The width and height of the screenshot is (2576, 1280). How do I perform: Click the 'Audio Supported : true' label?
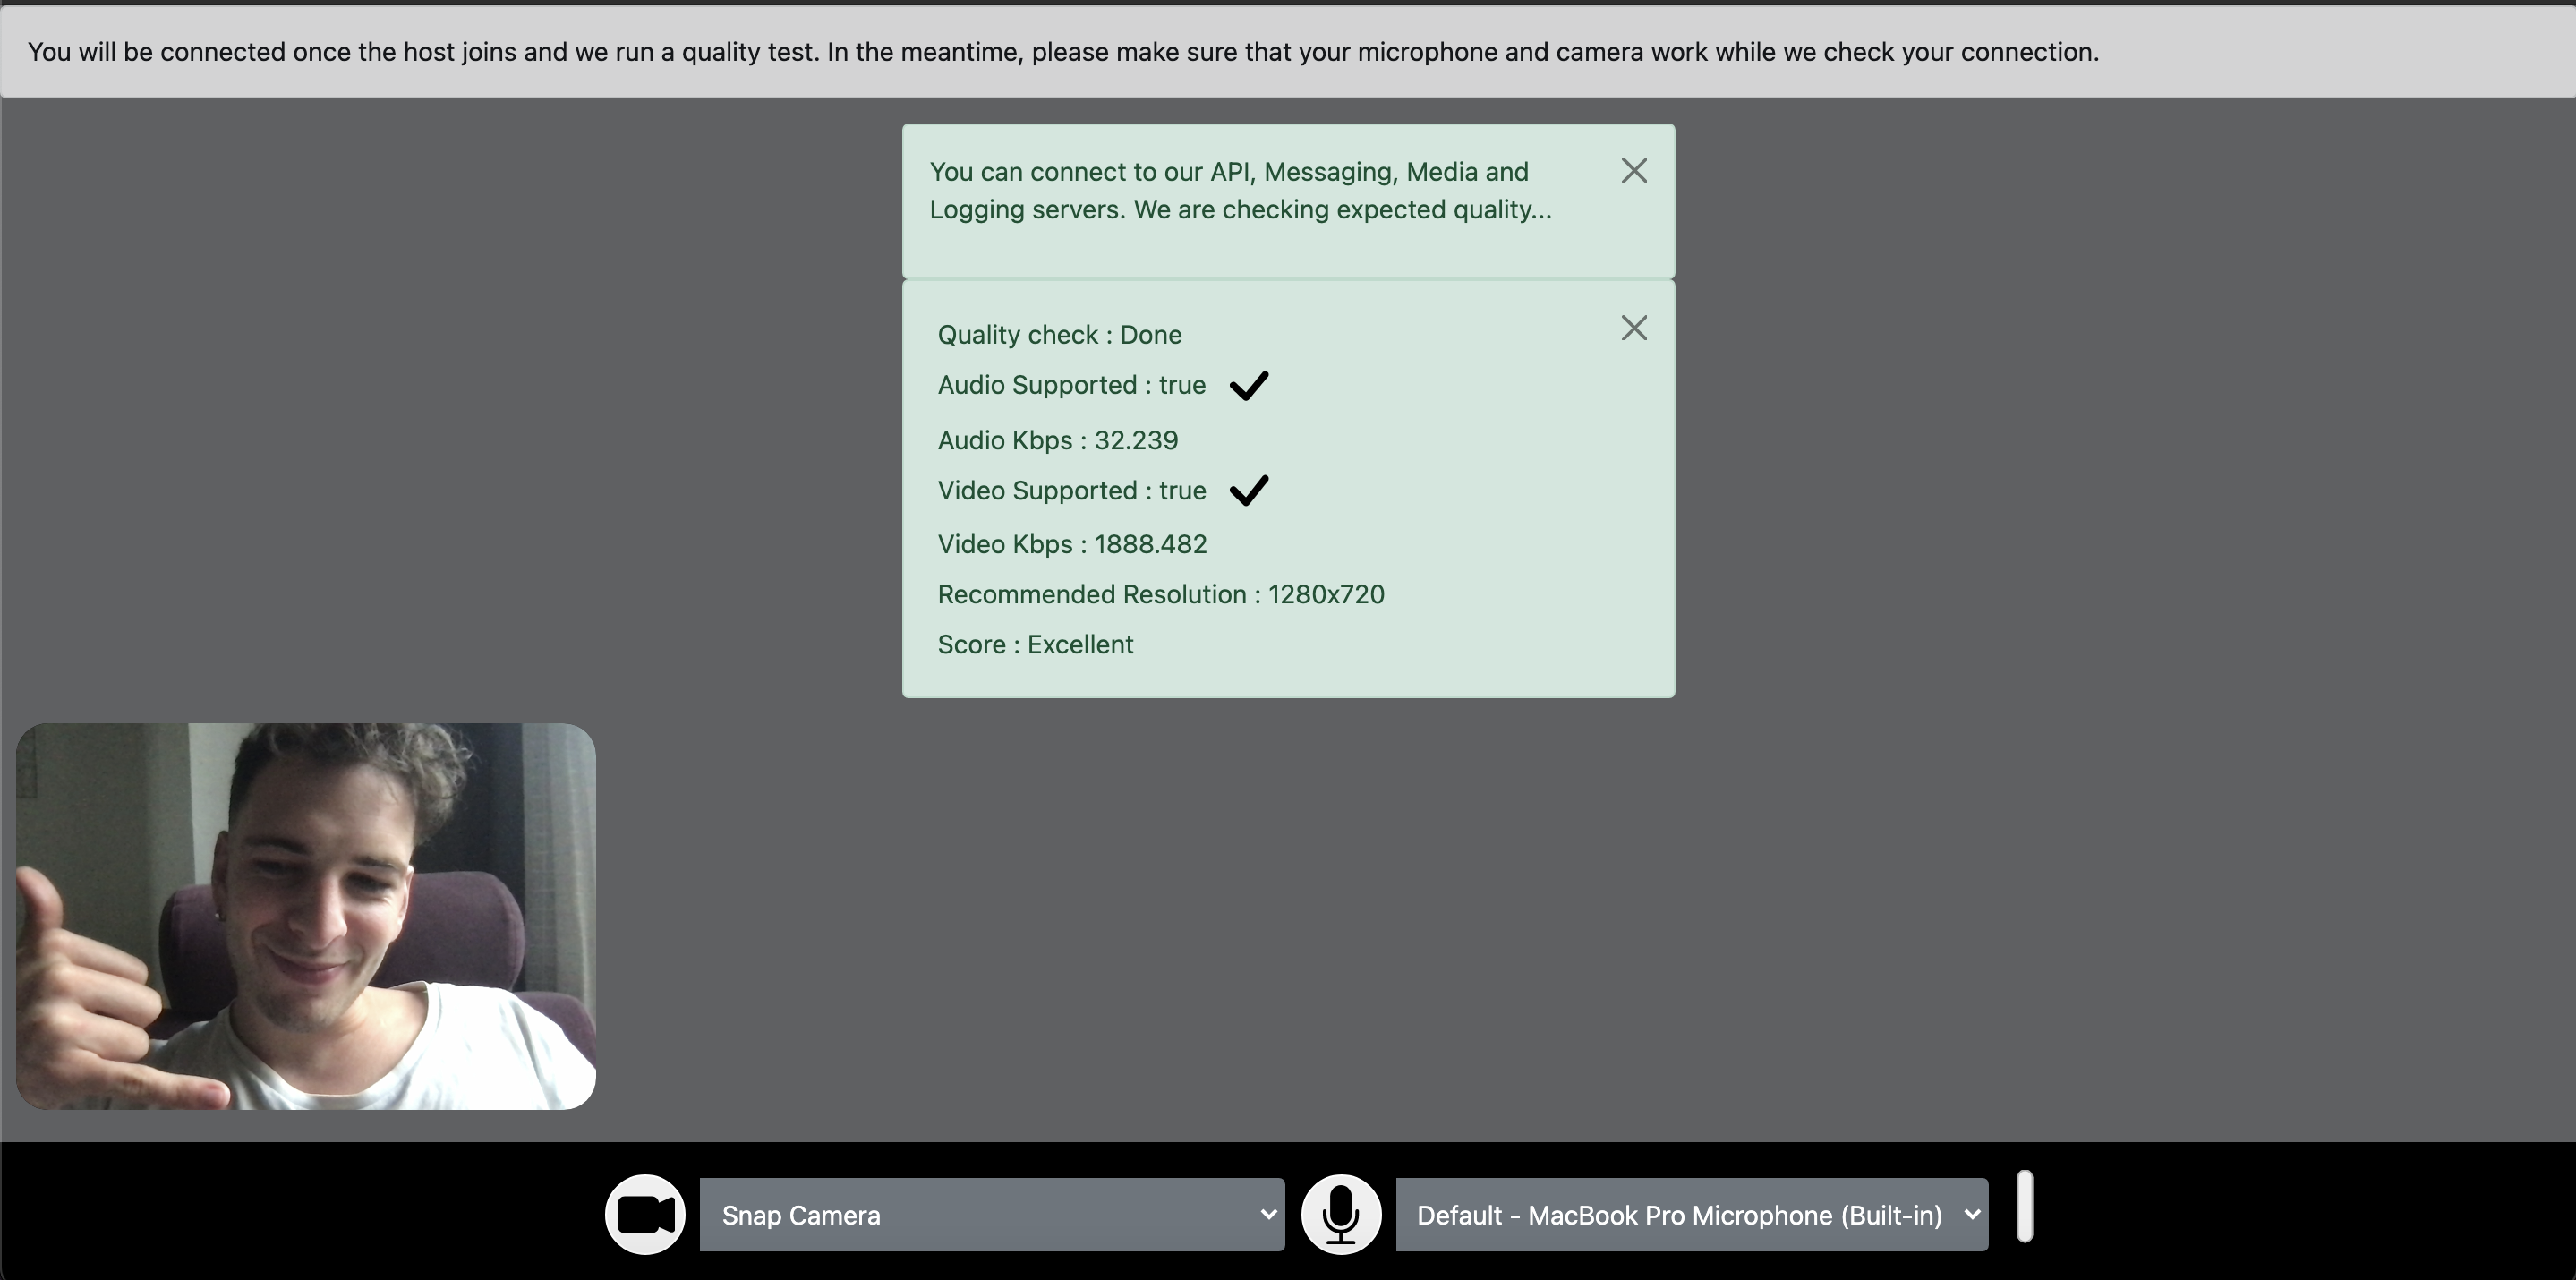[x=1072, y=385]
